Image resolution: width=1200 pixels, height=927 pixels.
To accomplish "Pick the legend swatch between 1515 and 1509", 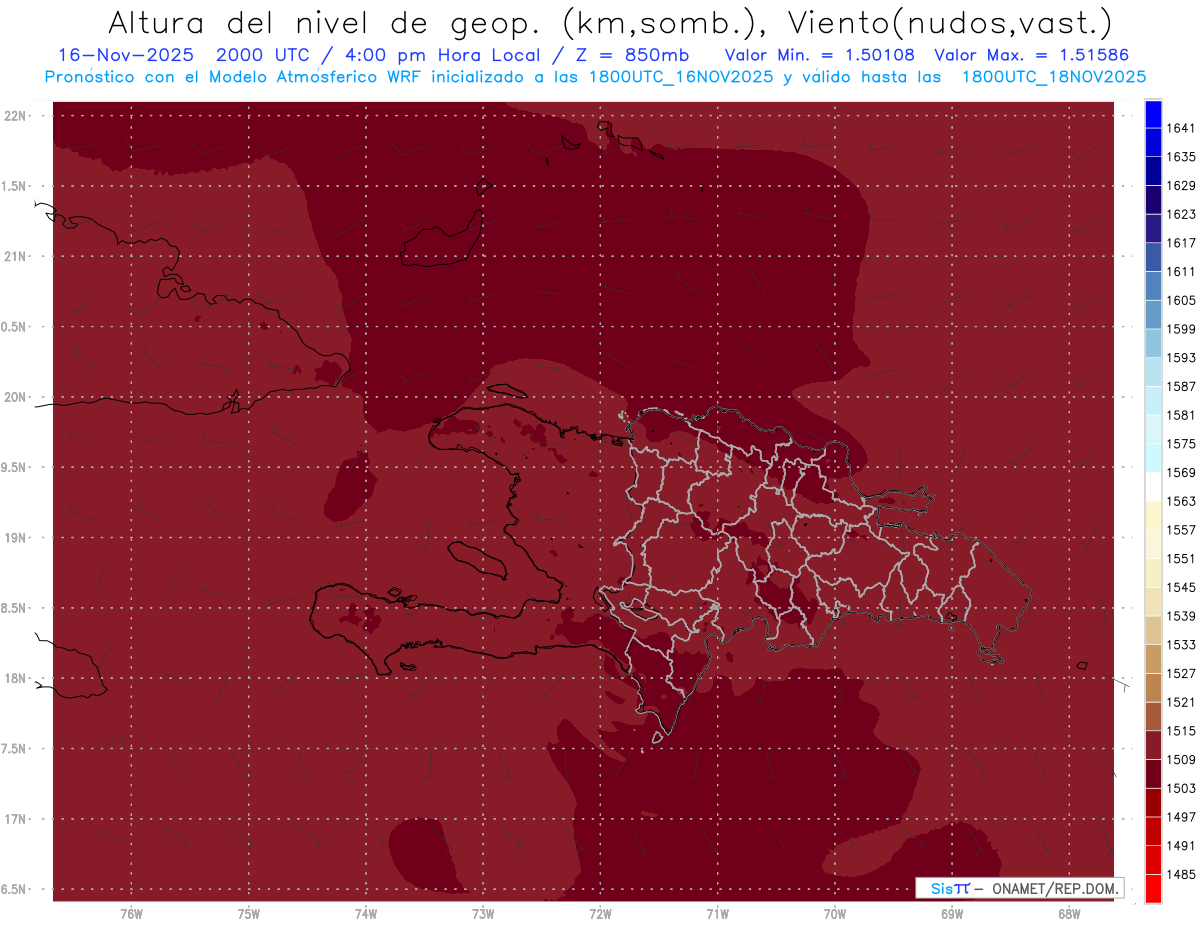I will (1153, 745).
